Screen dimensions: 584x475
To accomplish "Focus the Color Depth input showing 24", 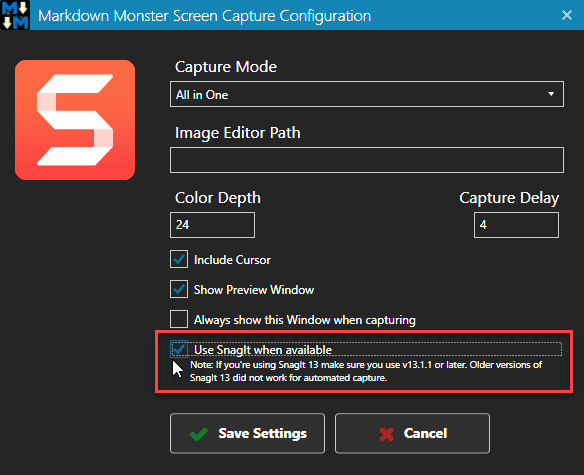I will [x=212, y=225].
